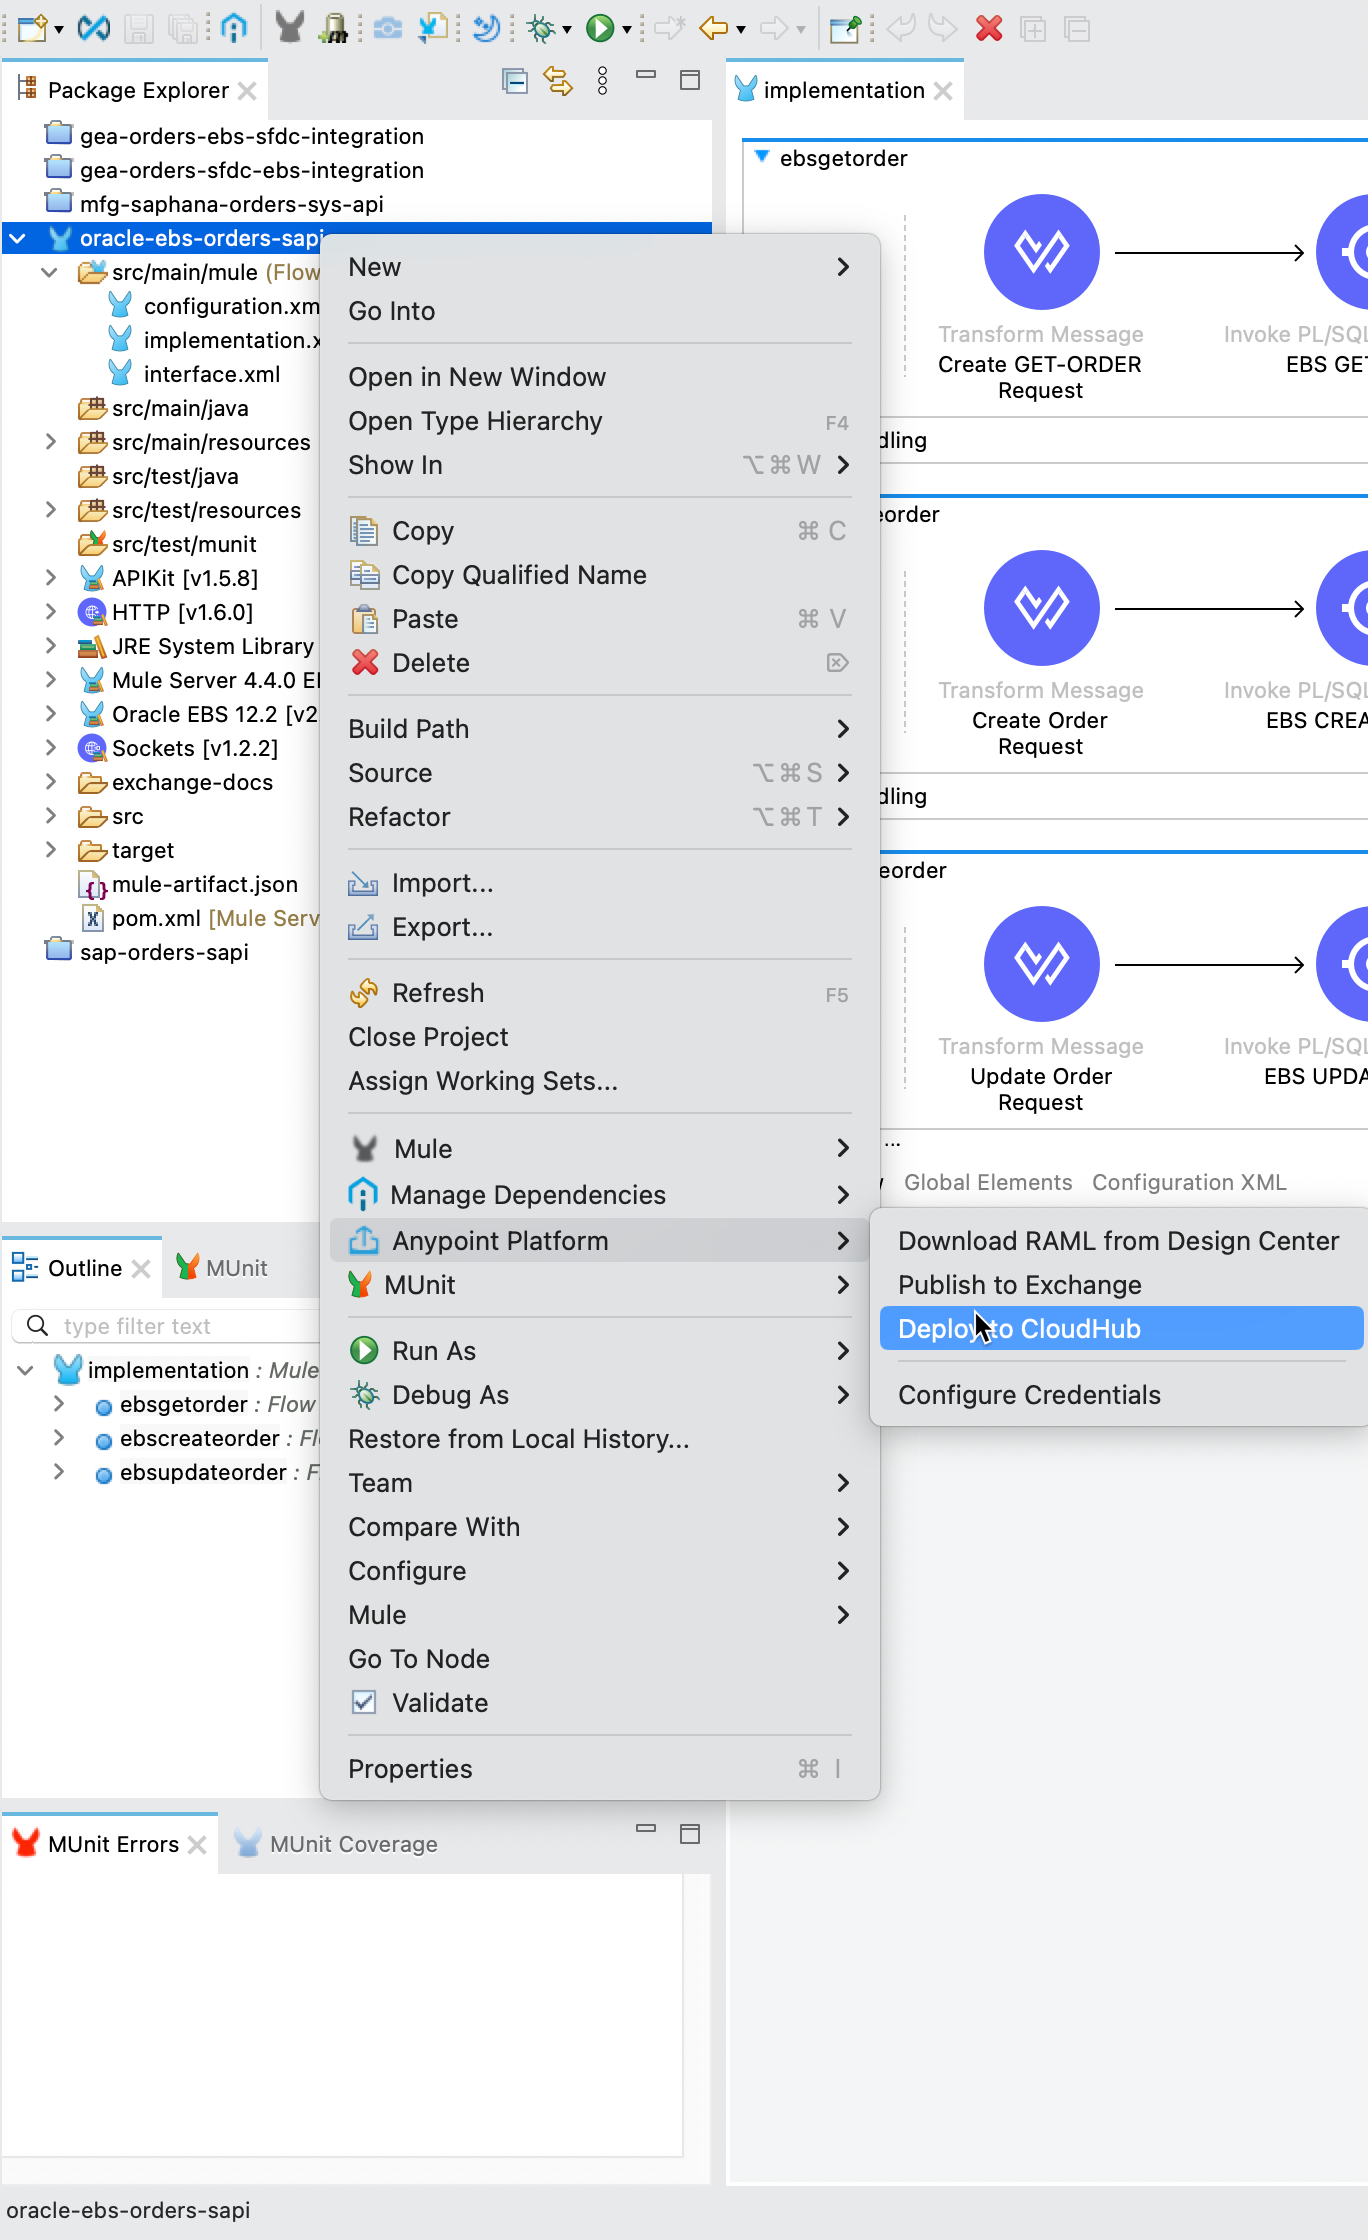Open Properties from context menu
The width and height of the screenshot is (1368, 2240).
(x=600, y=1768)
